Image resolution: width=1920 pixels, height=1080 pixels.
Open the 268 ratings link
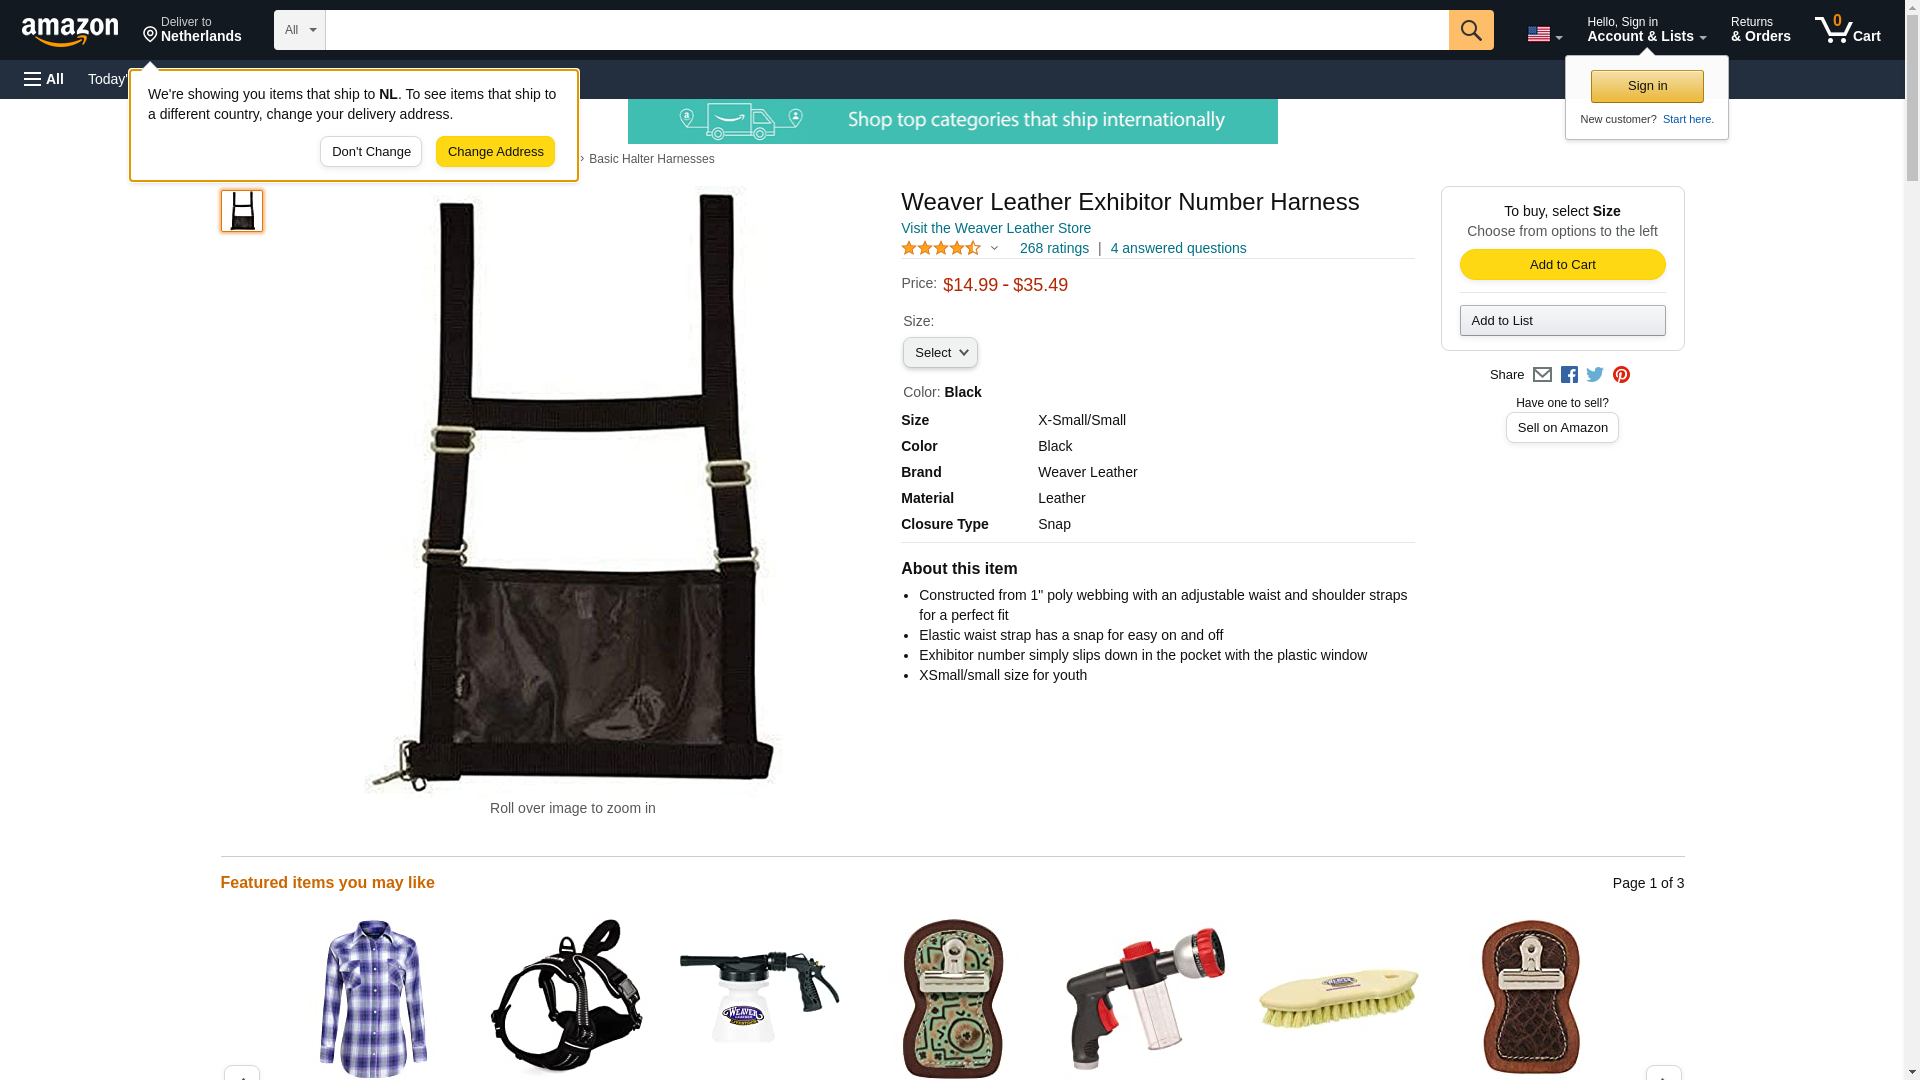[x=1054, y=248]
